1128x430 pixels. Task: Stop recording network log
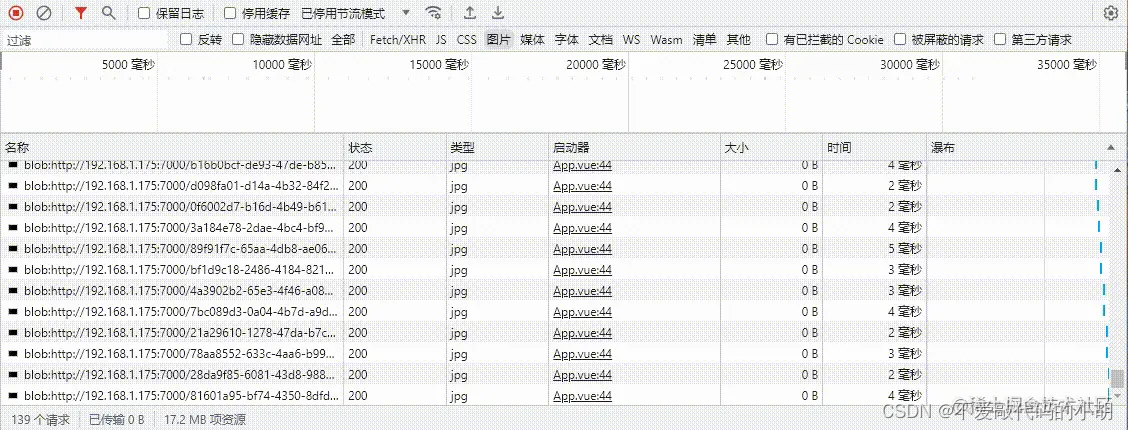click(17, 13)
